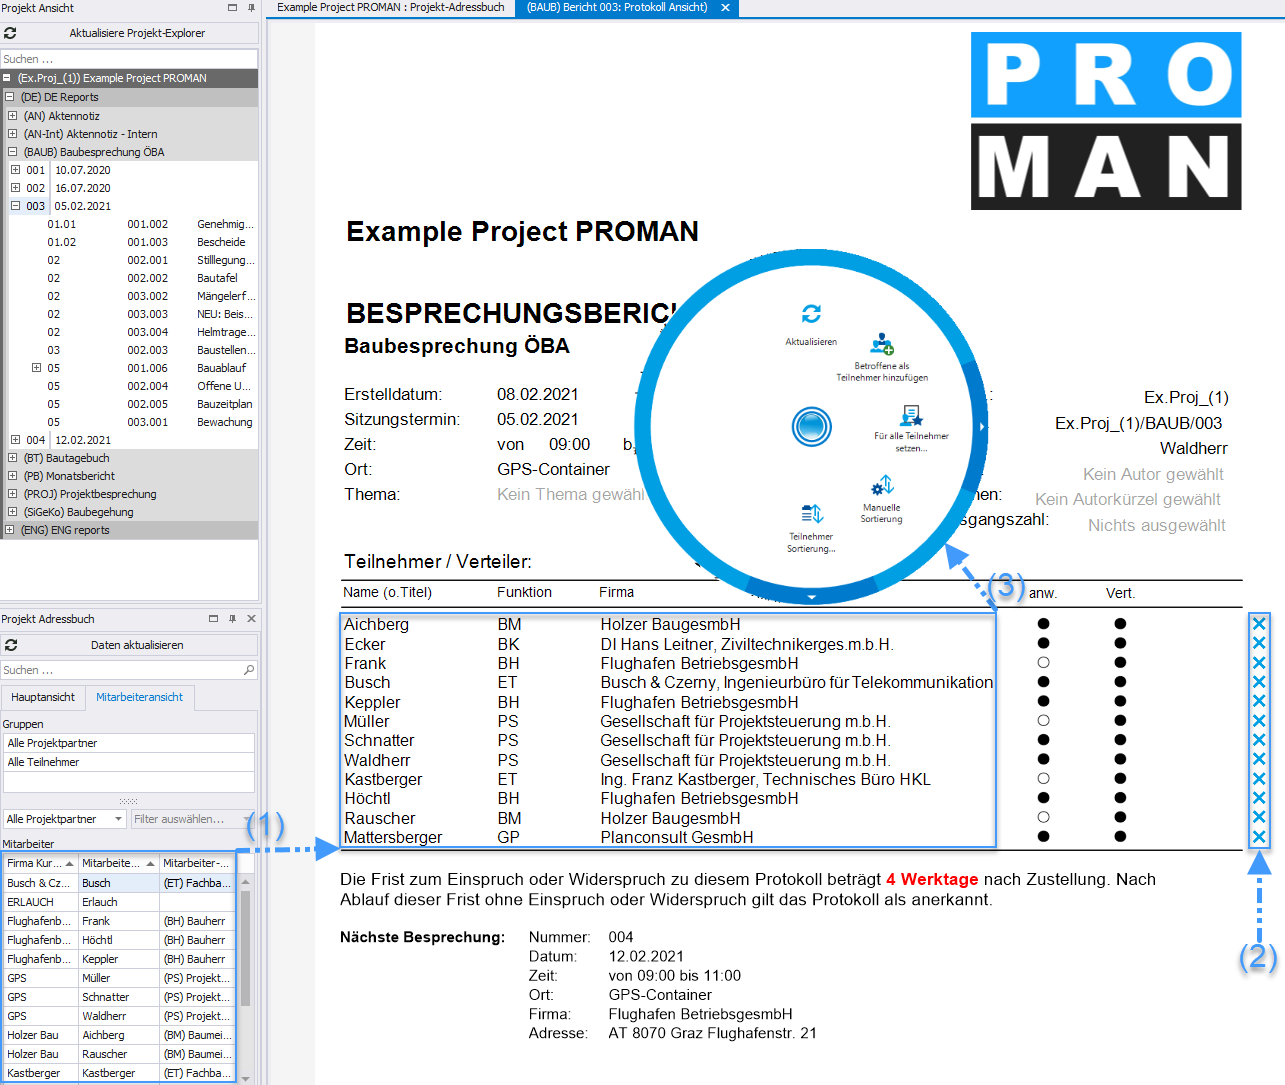Toggle Müller's anw. attendance circle

coord(1043,721)
